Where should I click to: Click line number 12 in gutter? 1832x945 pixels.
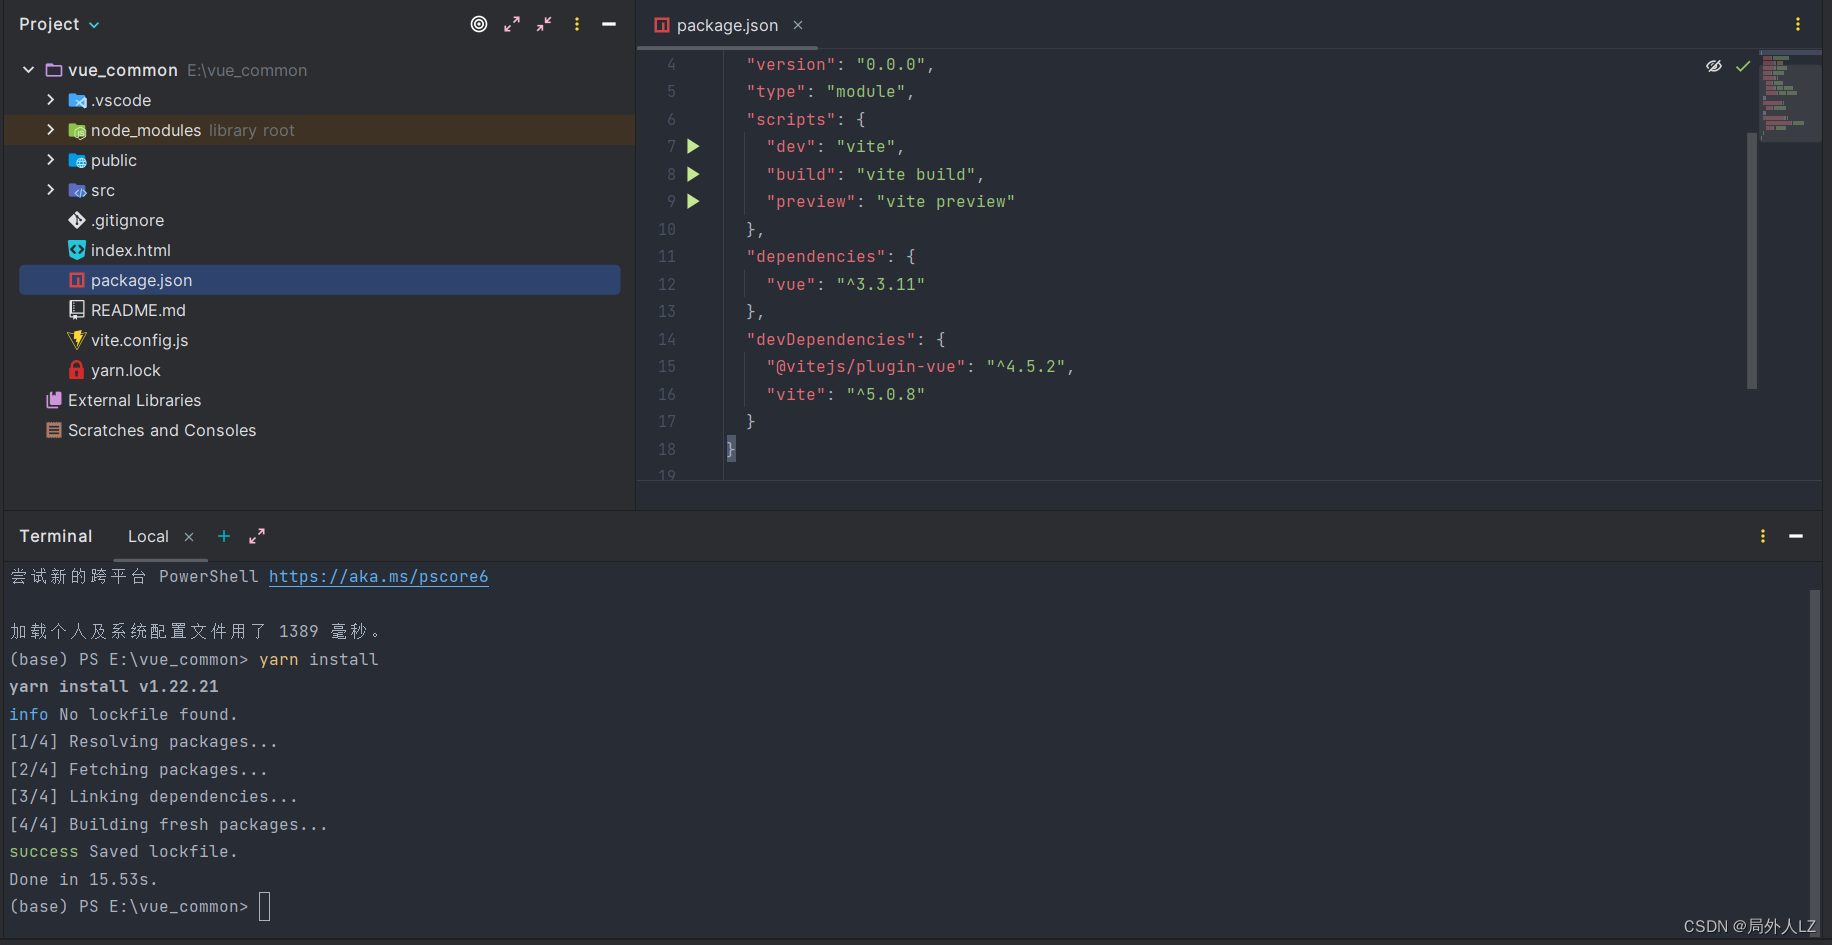[667, 284]
